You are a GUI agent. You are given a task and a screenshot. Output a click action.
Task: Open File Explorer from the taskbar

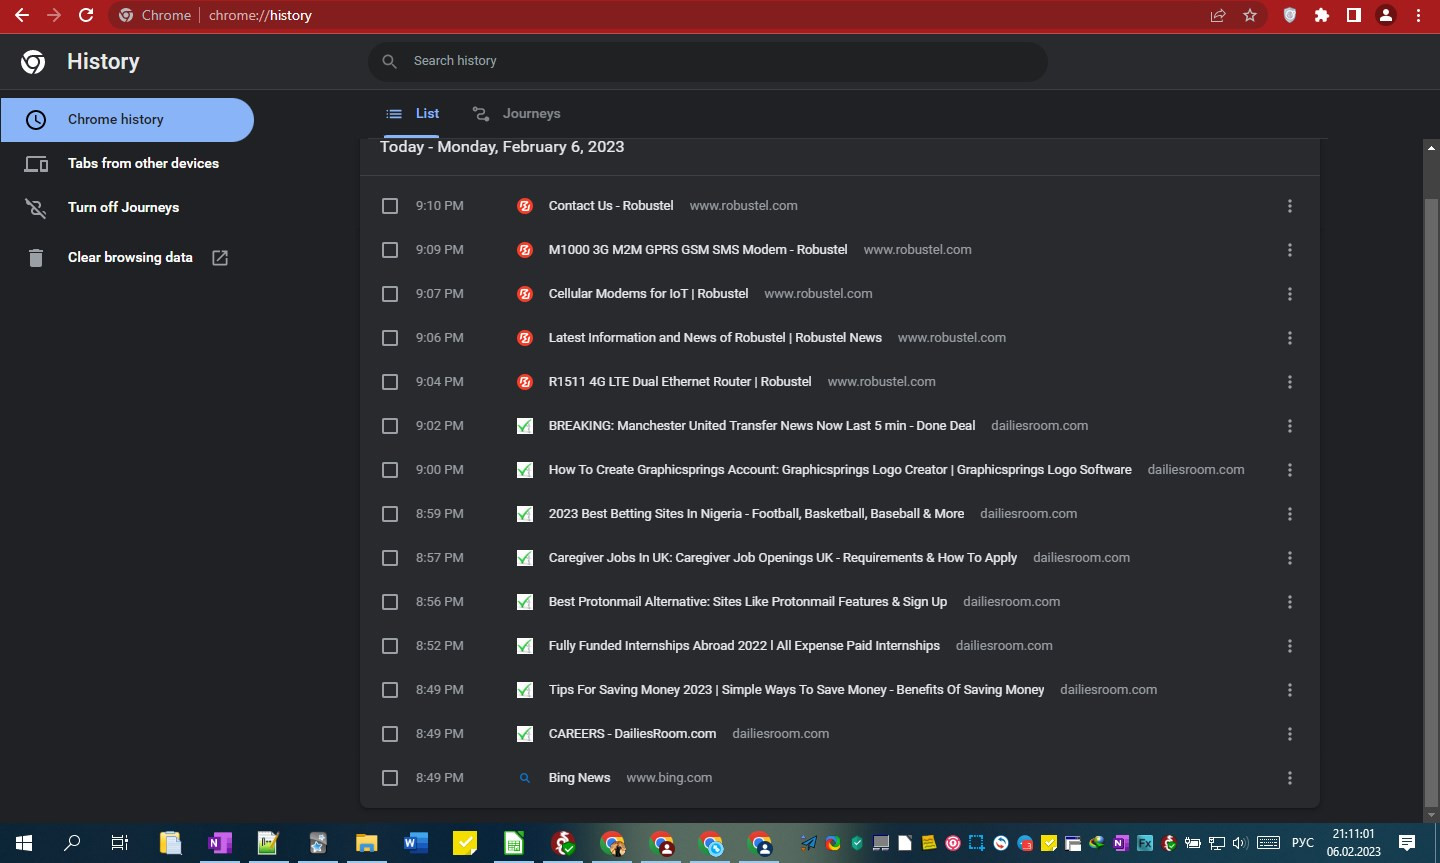366,843
